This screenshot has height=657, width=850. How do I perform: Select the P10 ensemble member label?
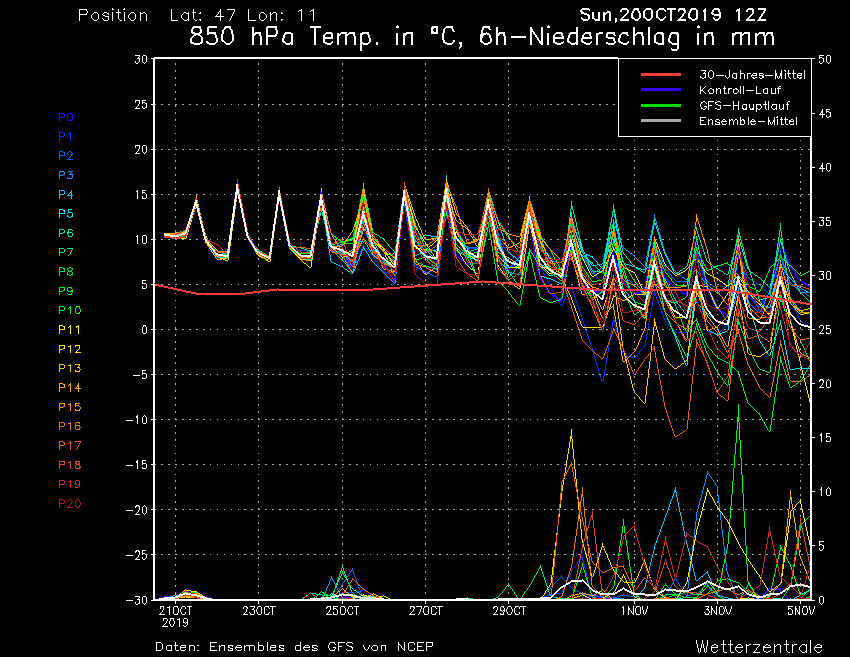(x=69, y=310)
